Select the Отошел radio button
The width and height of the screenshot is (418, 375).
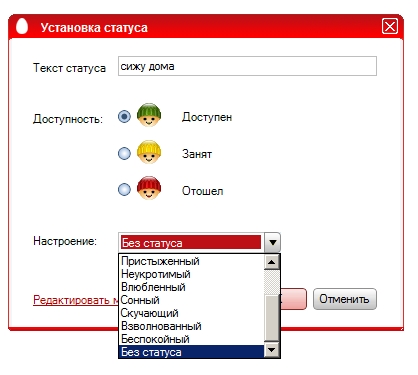(124, 190)
